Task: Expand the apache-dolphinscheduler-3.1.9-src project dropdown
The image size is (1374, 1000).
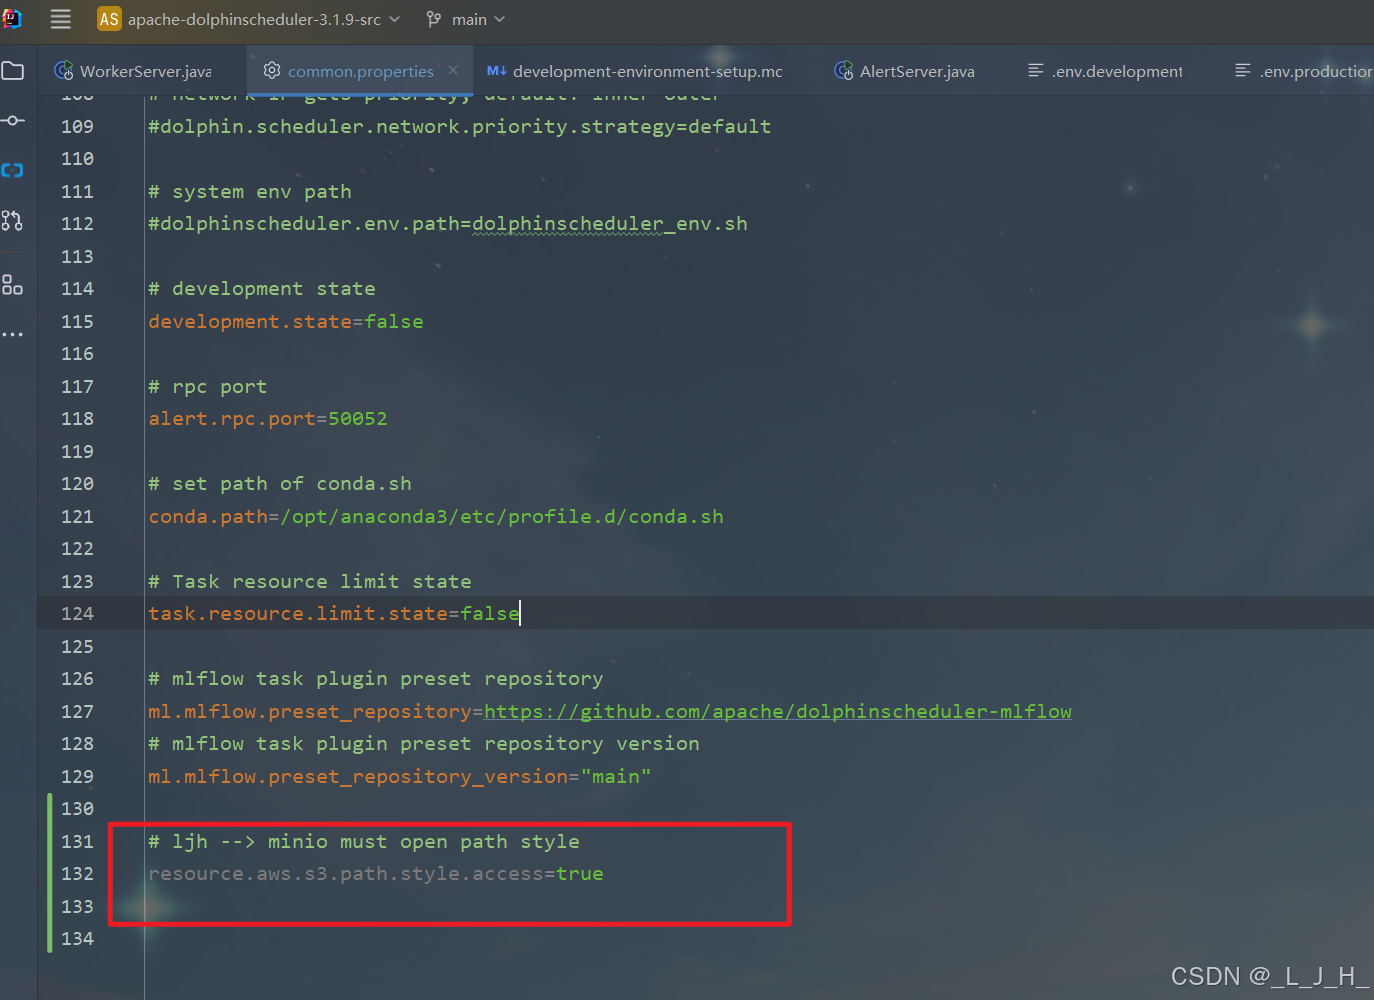Action: tap(263, 19)
